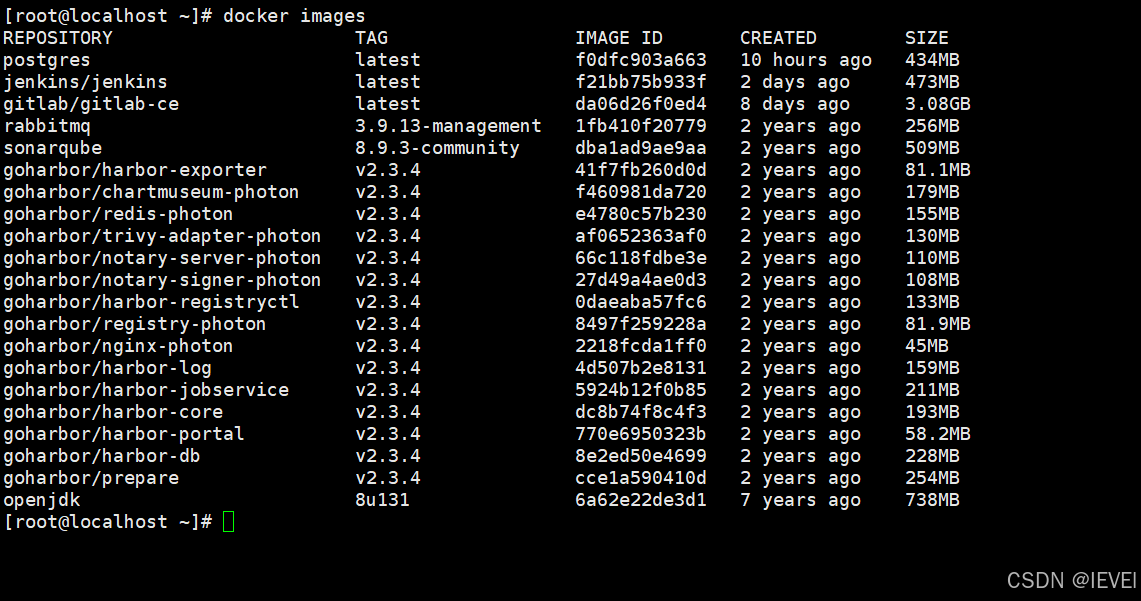Viewport: 1141px width, 601px height.
Task: Select the 'openjdk' repository name
Action: click(x=42, y=500)
